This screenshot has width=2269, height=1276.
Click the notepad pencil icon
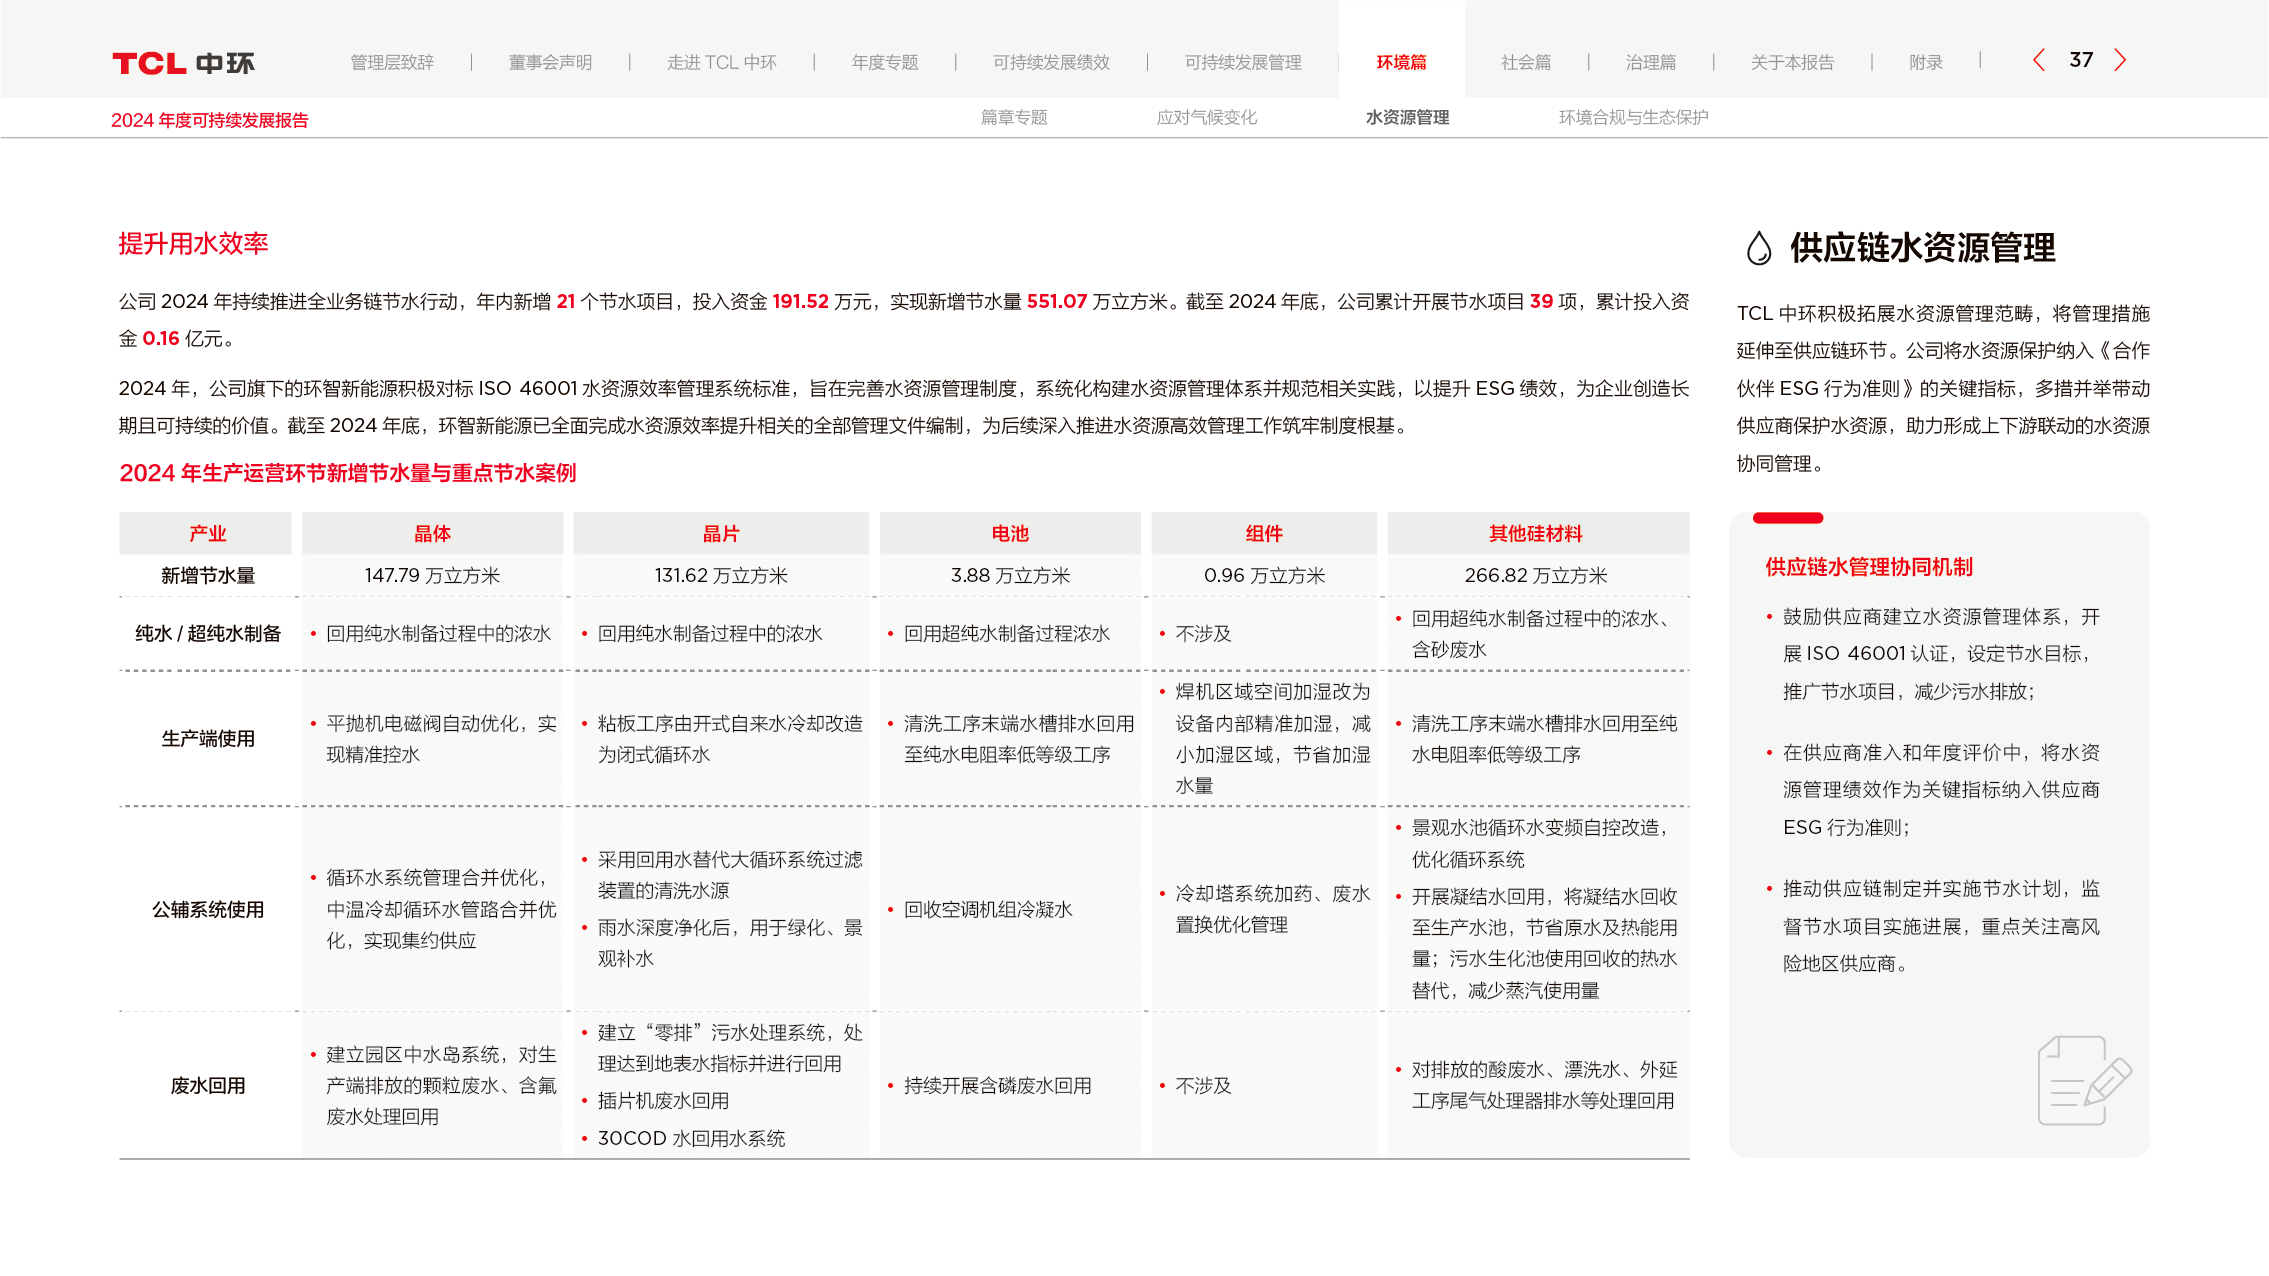[2084, 1081]
